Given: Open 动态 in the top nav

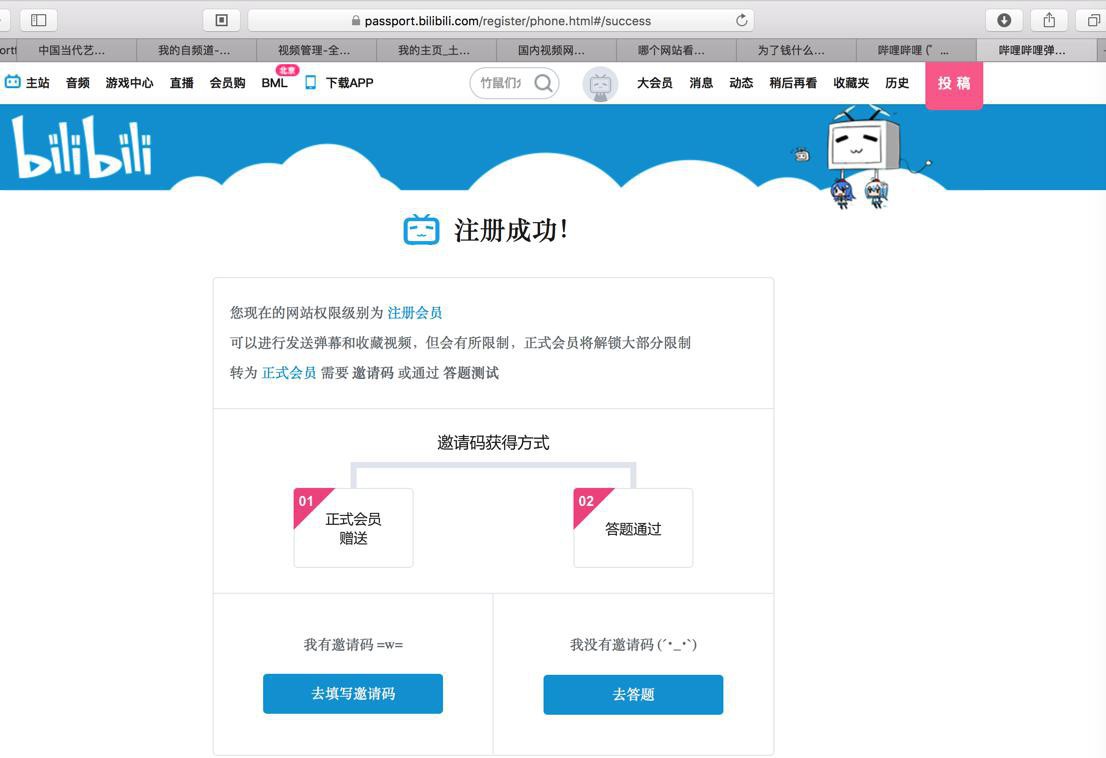Looking at the screenshot, I should point(741,82).
